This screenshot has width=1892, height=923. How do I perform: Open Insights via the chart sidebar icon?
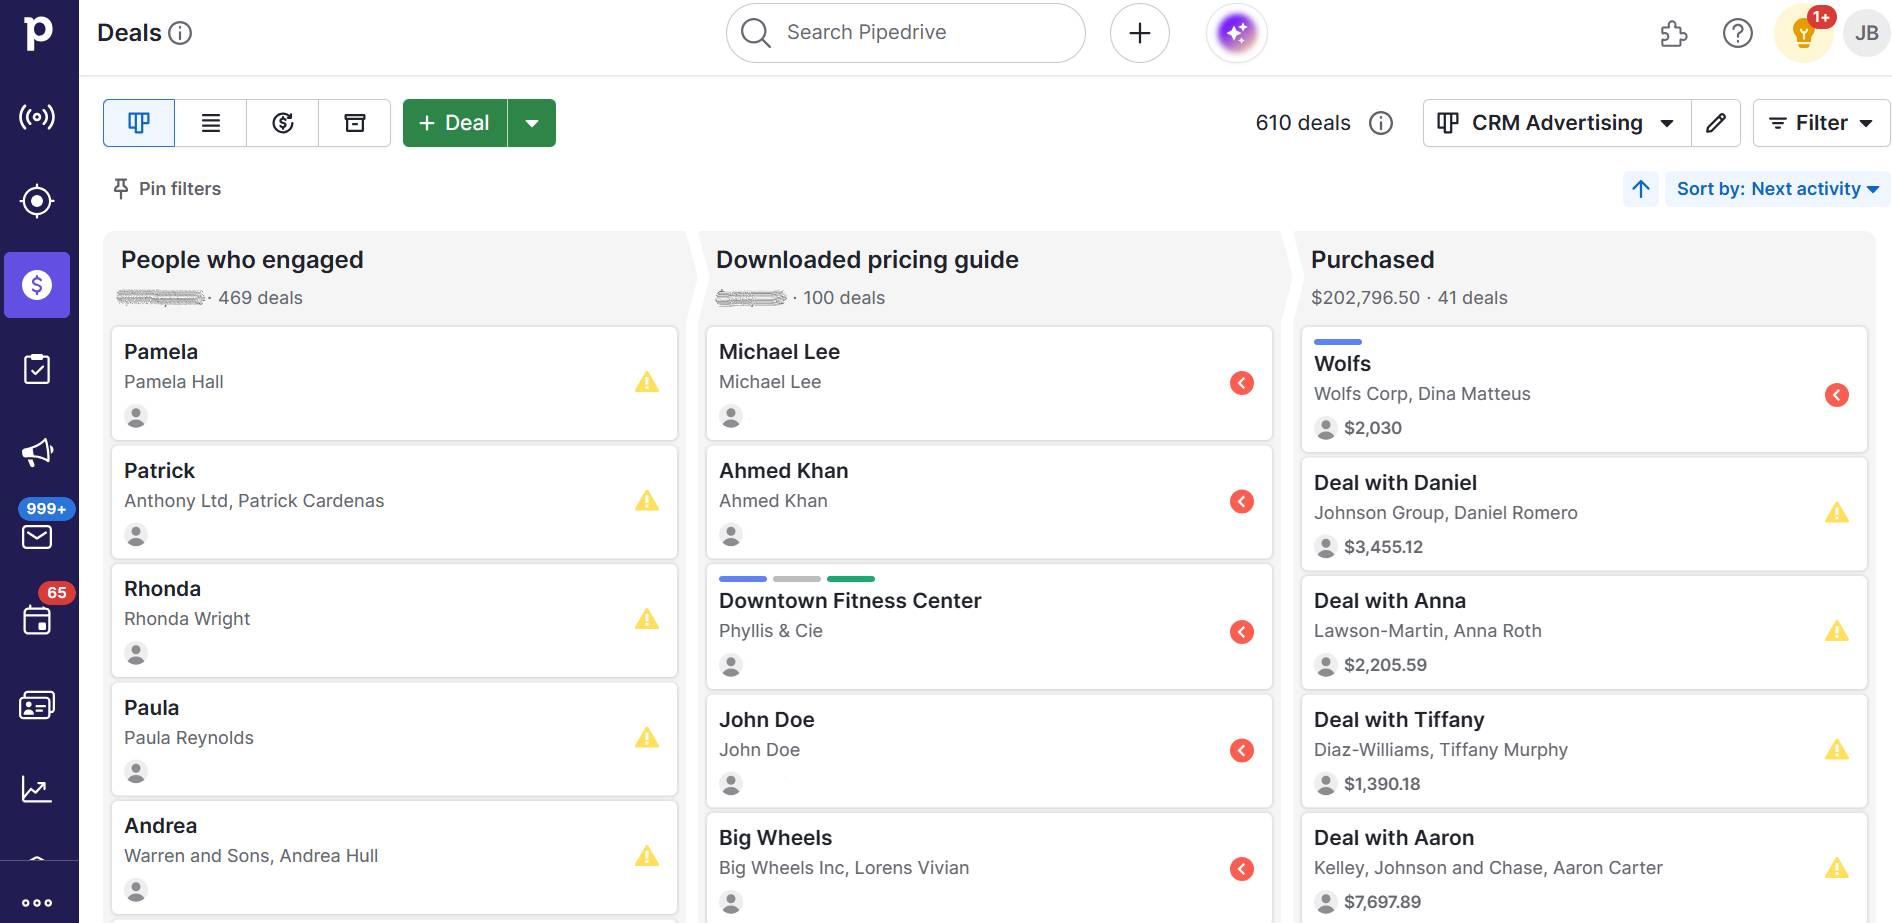click(37, 789)
